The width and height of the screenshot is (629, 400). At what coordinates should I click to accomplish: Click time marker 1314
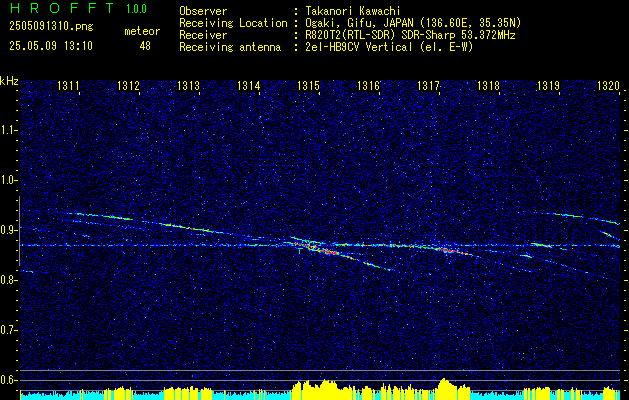coord(248,86)
